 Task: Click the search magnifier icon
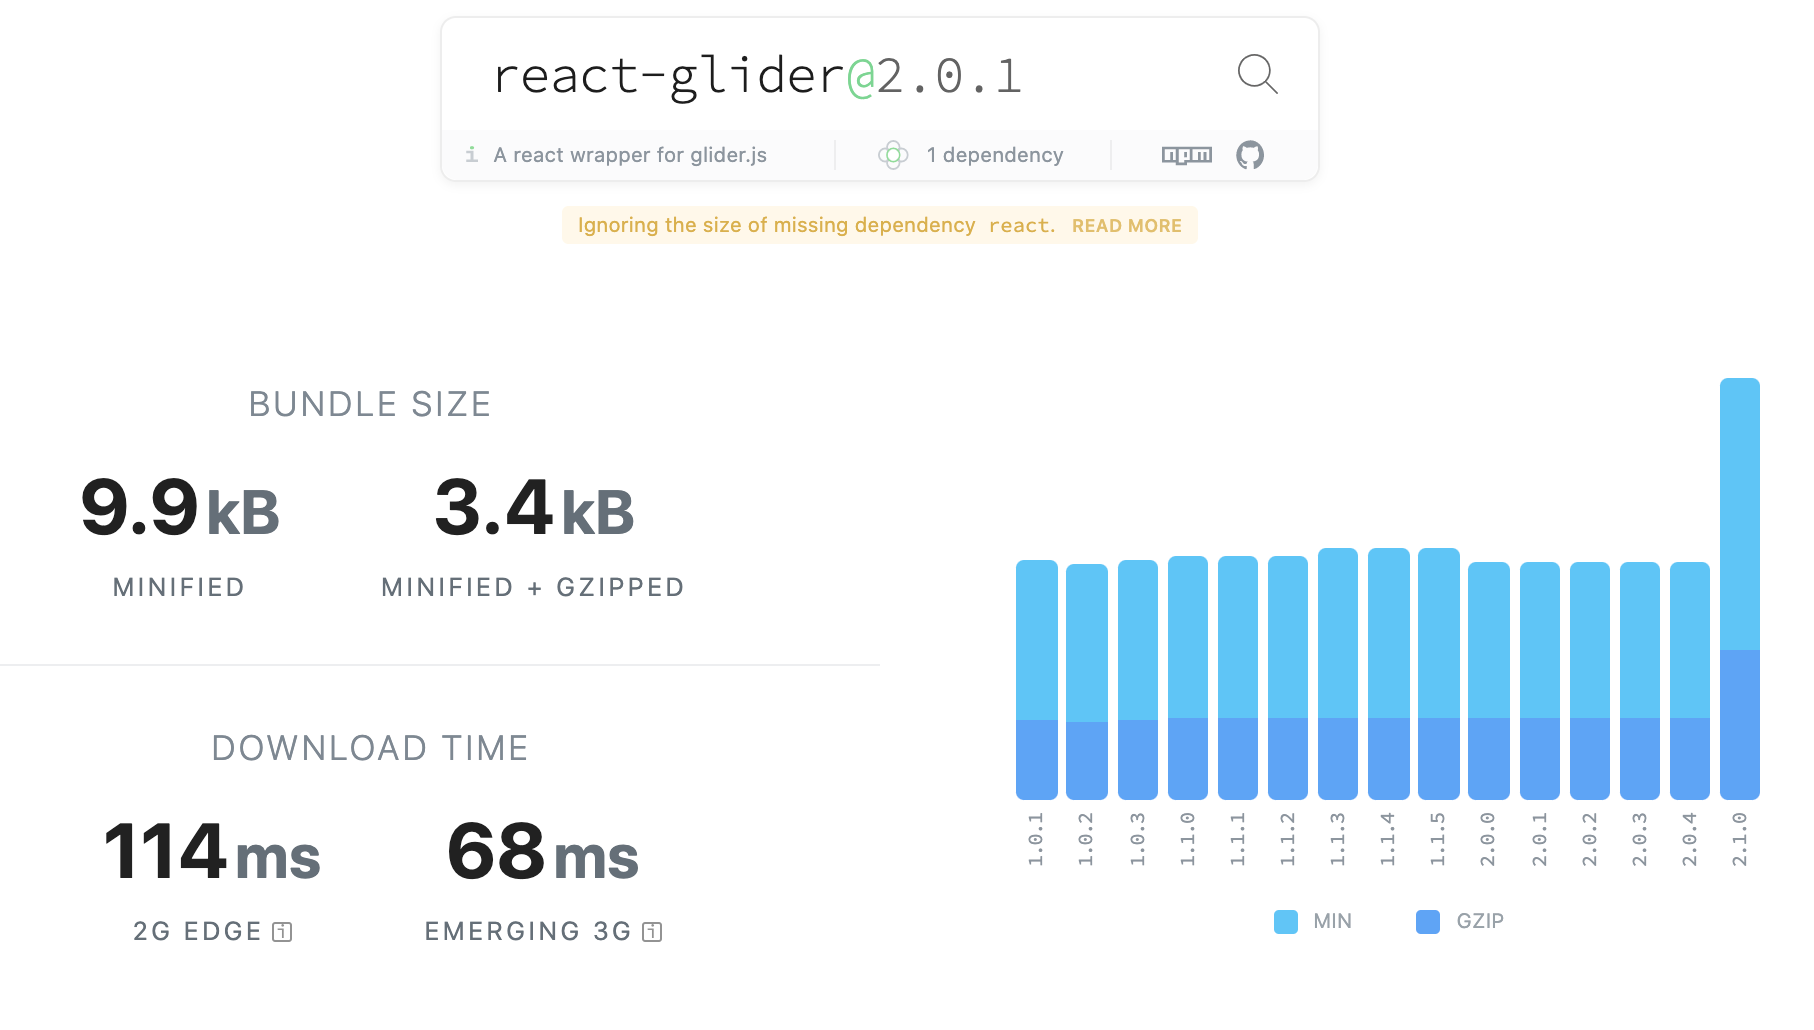tap(1257, 74)
